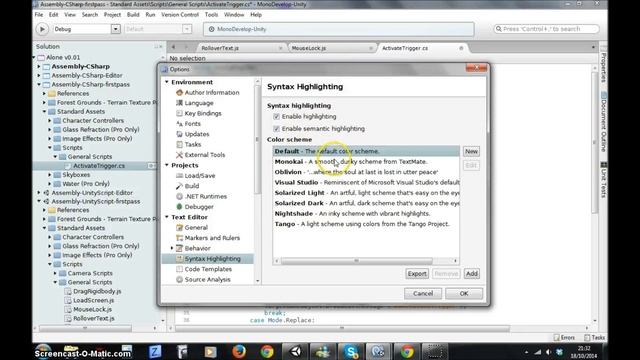Open the Search menu
This screenshot has width=640, height=360.
[x=90, y=15]
